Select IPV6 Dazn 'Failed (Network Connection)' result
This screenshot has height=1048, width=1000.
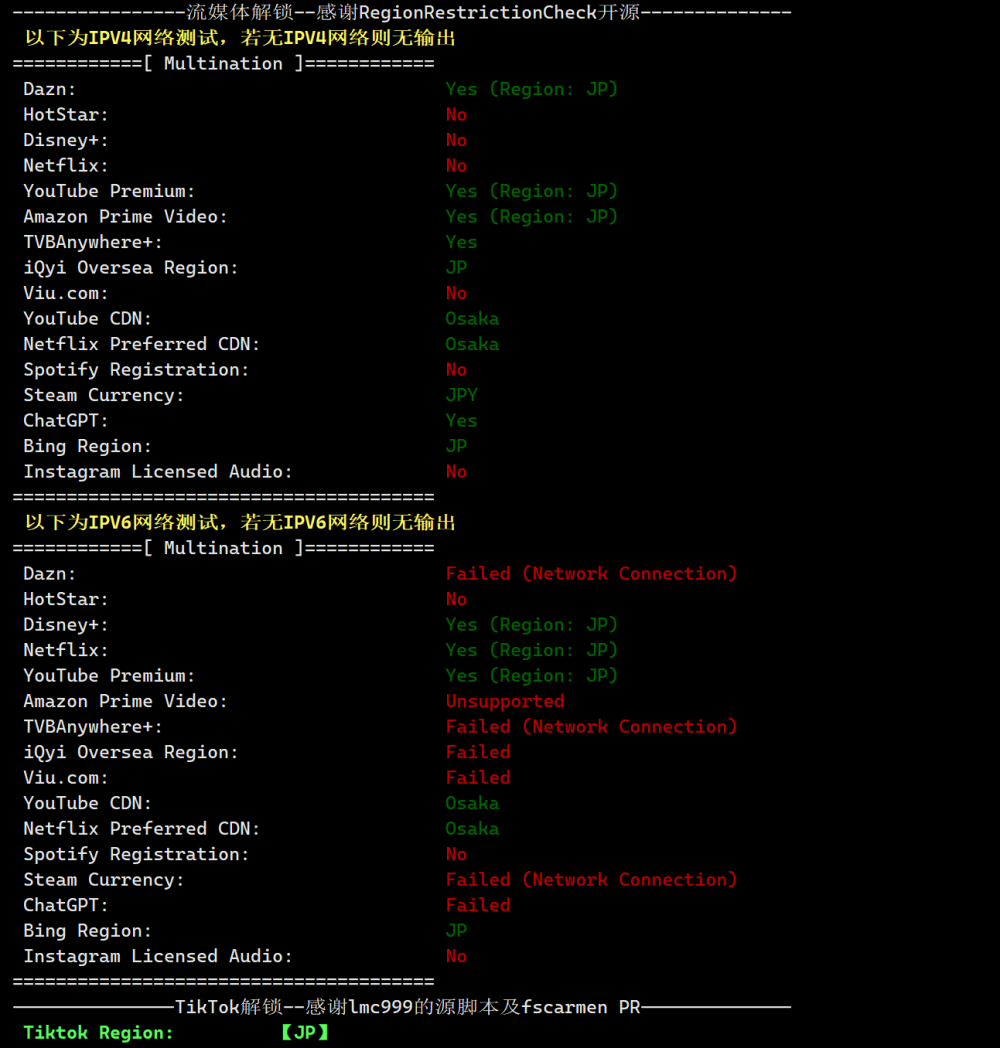[x=592, y=574]
